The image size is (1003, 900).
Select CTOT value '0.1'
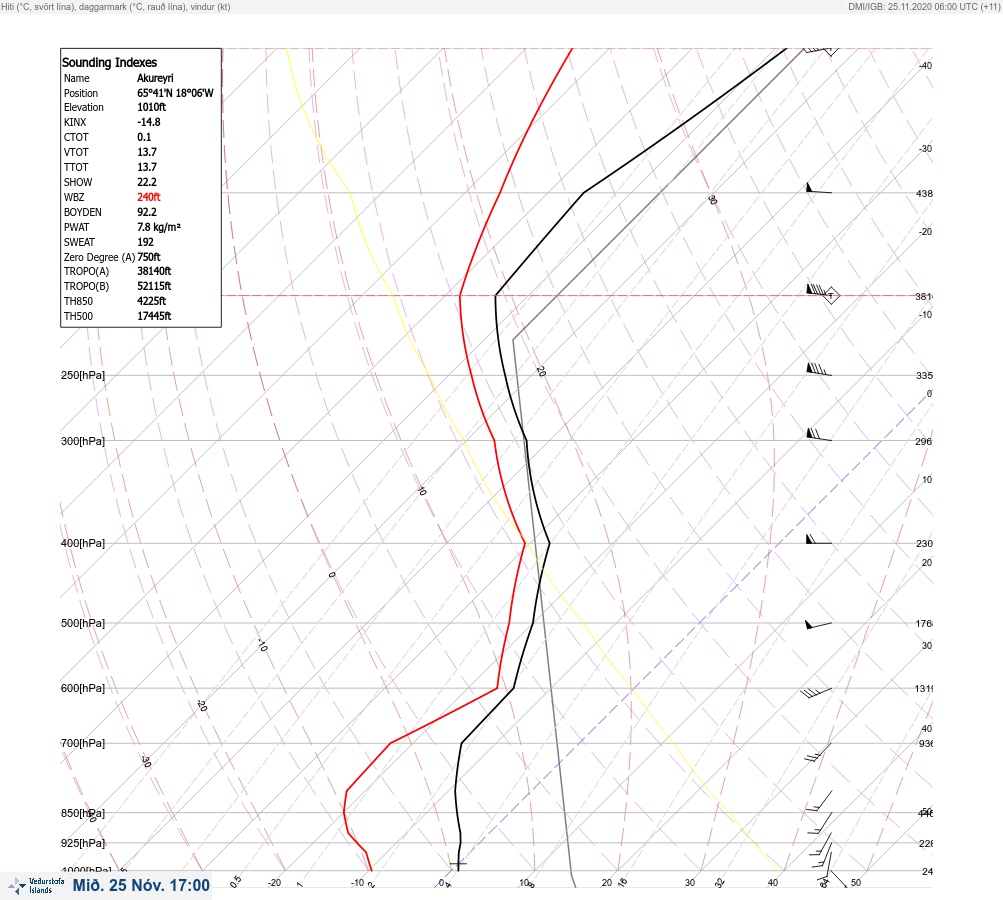coord(144,137)
